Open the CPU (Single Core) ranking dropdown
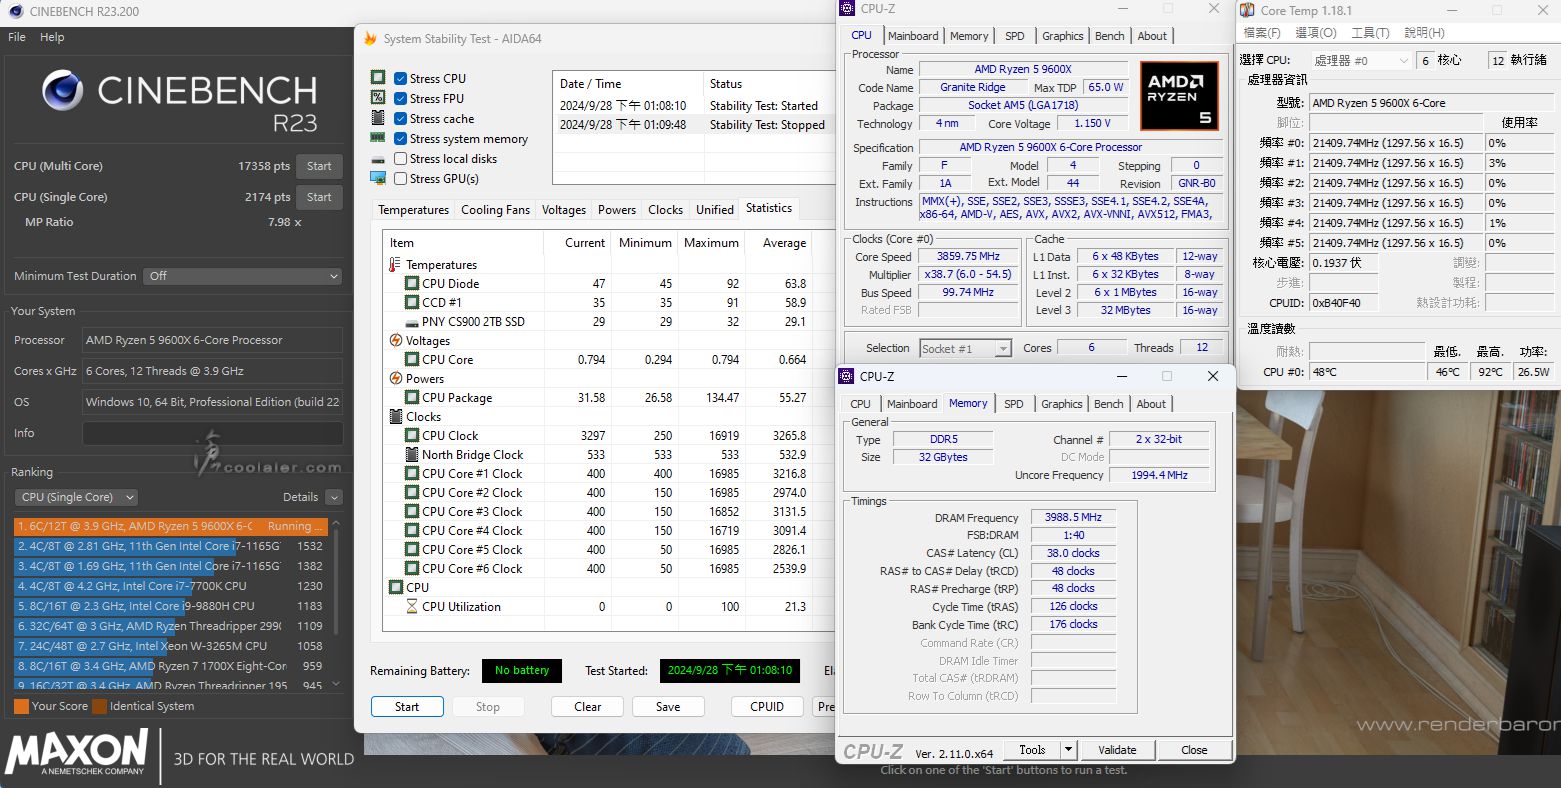The width and height of the screenshot is (1561, 788). 76,497
